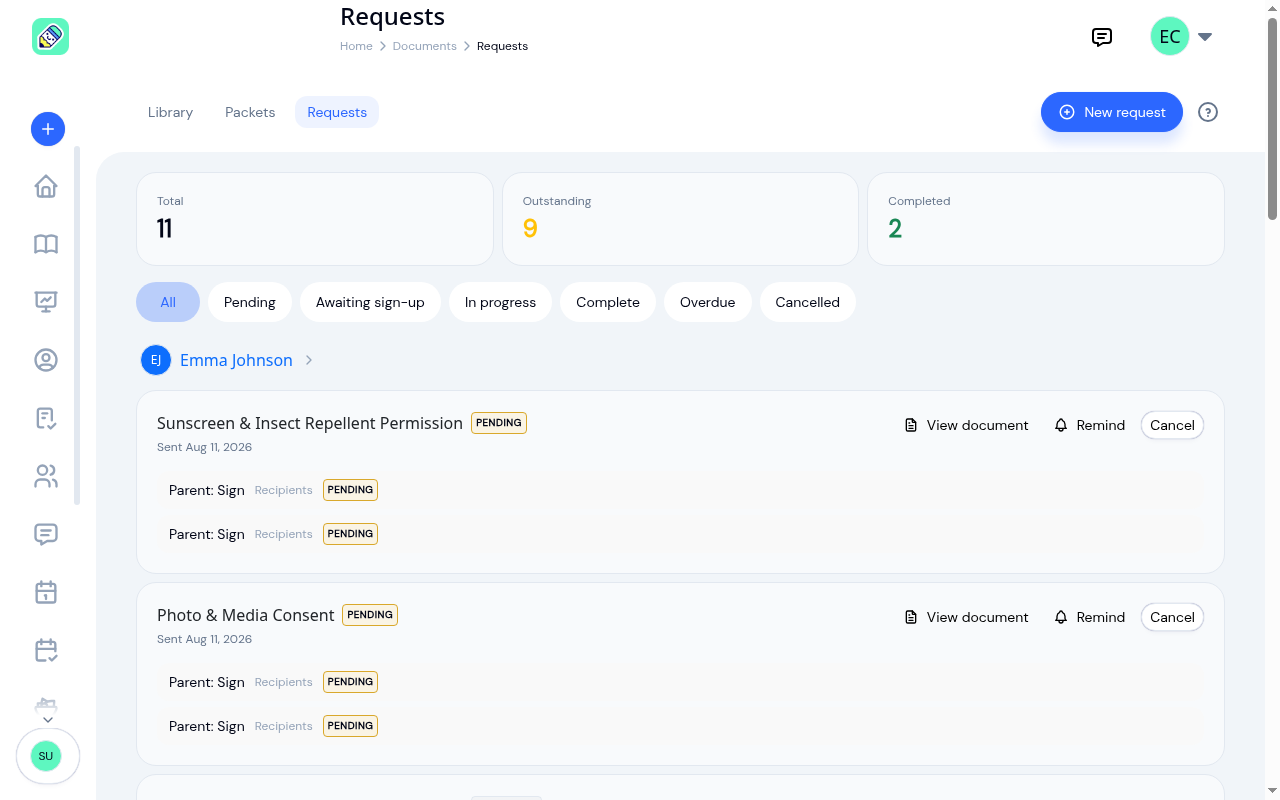Expand the sidebar with the down chevron
This screenshot has width=1280, height=800.
pos(47,719)
